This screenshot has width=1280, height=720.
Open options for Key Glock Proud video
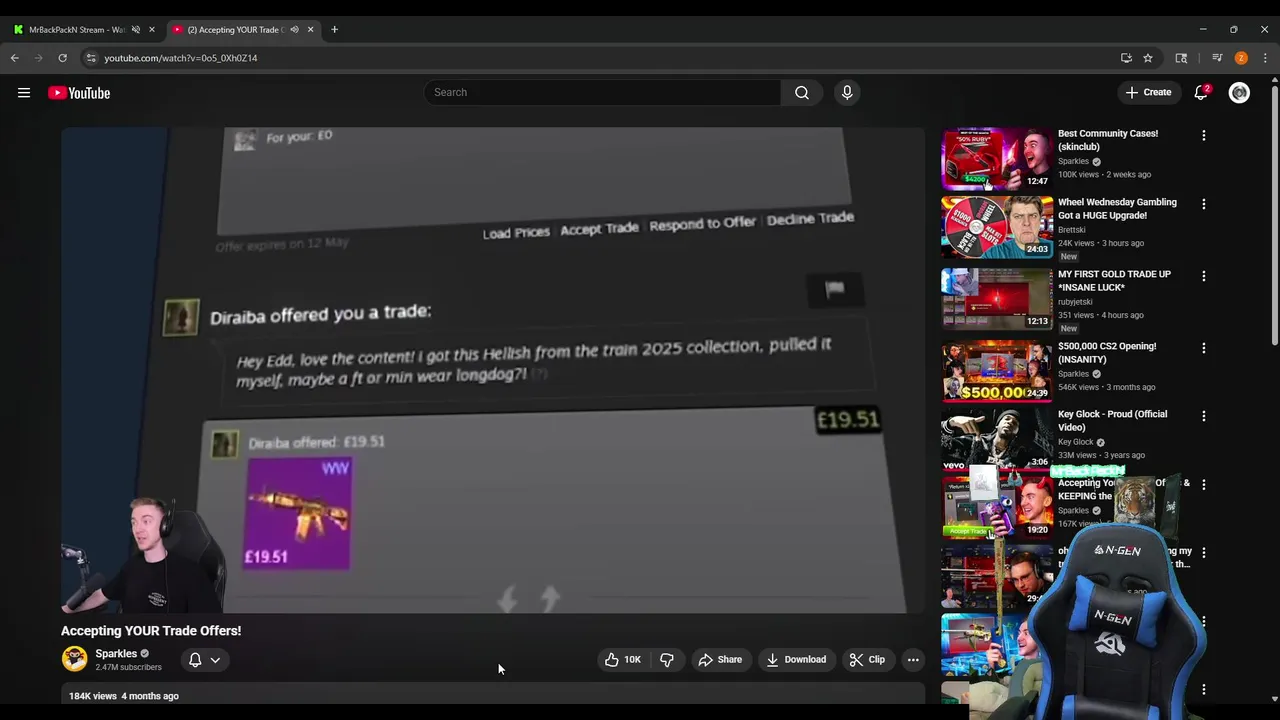coord(1203,416)
